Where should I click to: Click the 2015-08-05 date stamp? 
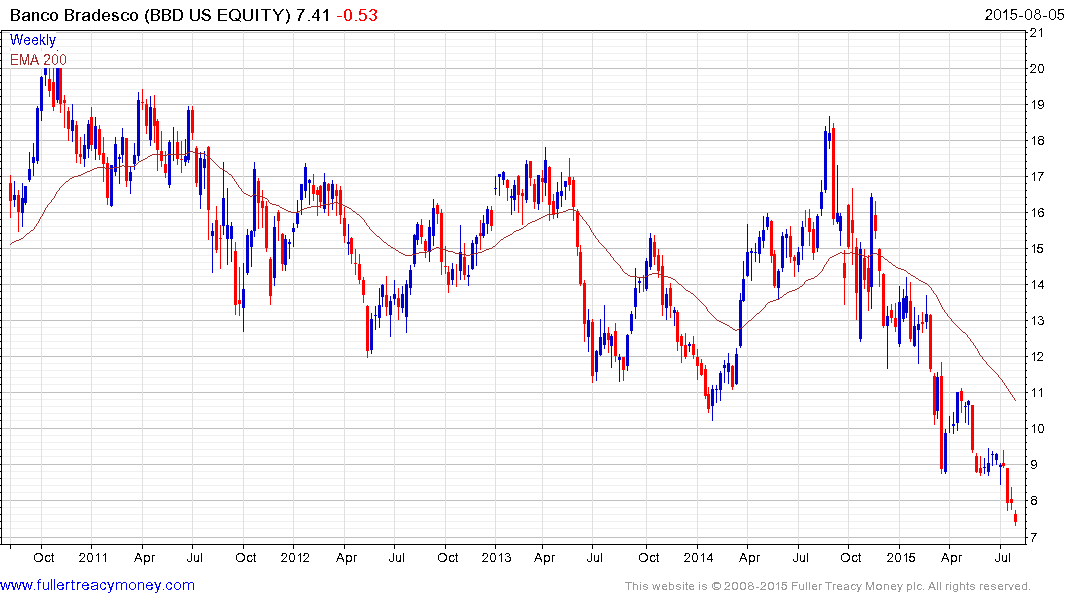pos(1024,15)
